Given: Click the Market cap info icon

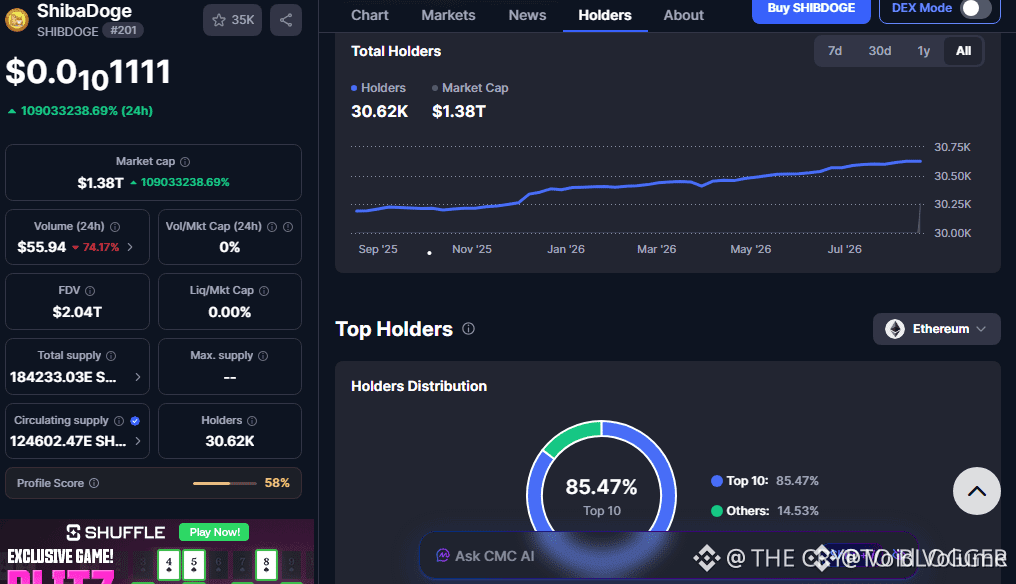Looking at the screenshot, I should [x=185, y=161].
